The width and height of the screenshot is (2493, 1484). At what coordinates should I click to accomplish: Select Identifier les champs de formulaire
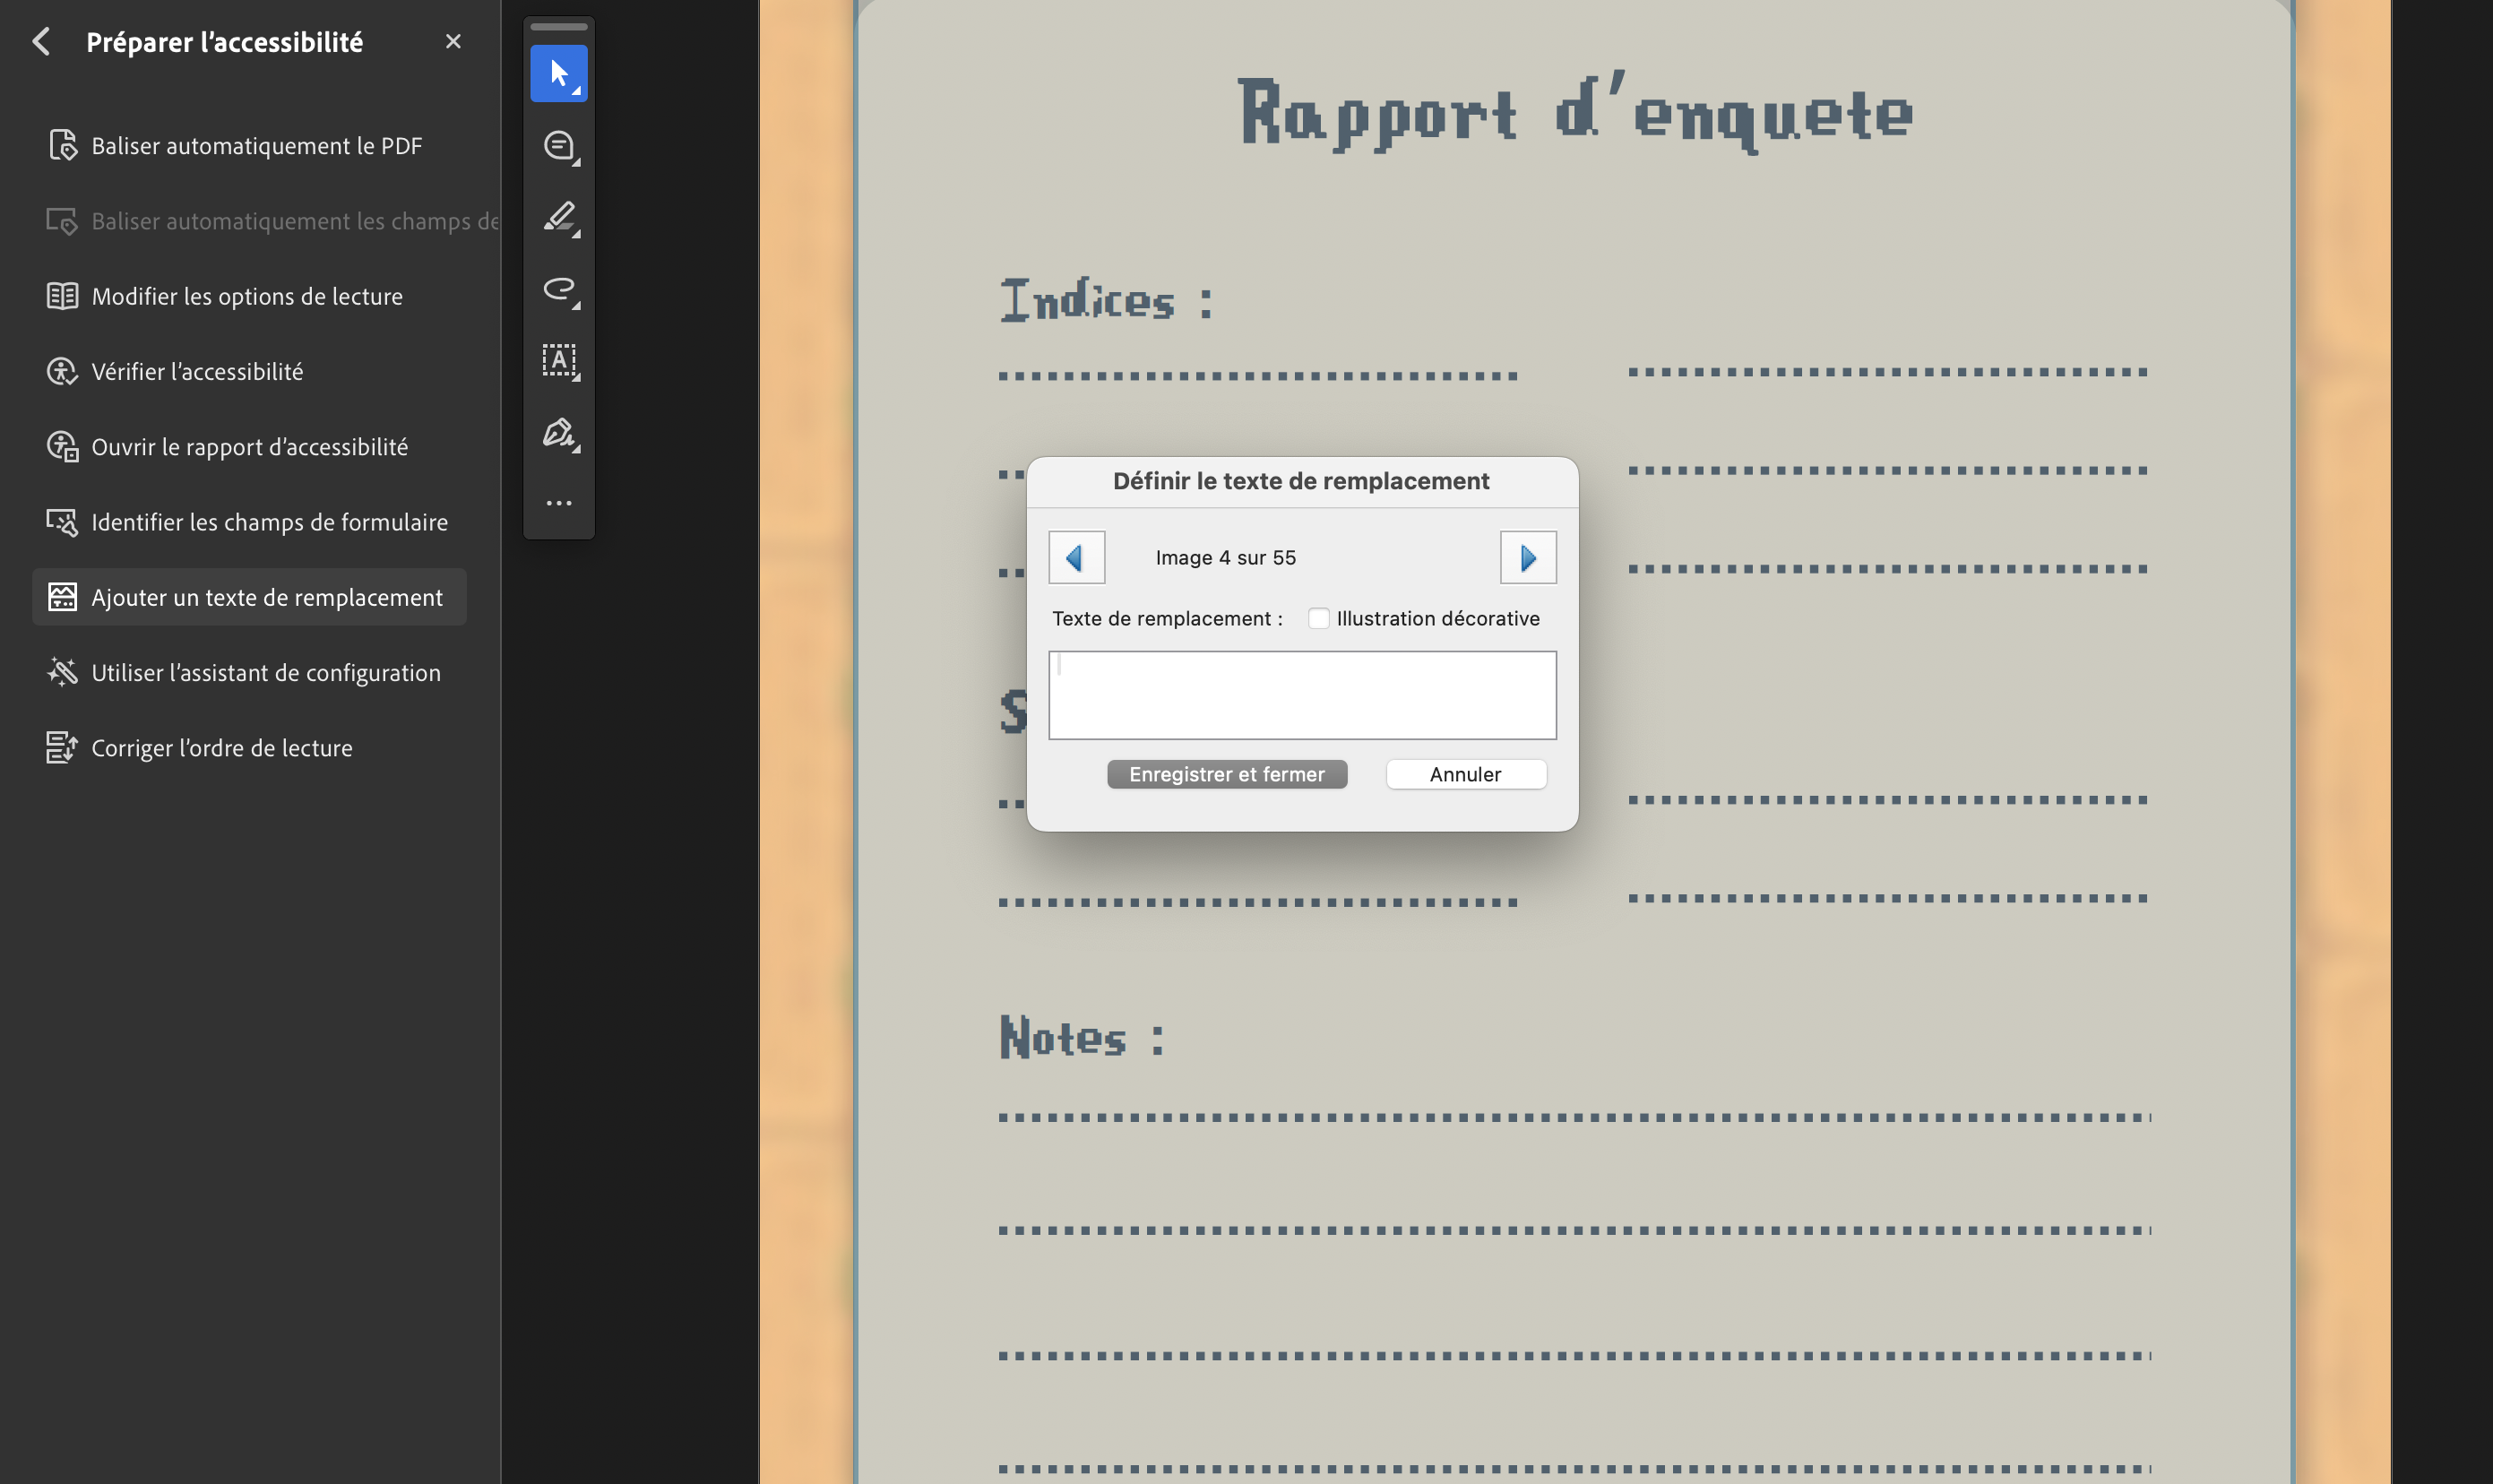tap(250, 522)
